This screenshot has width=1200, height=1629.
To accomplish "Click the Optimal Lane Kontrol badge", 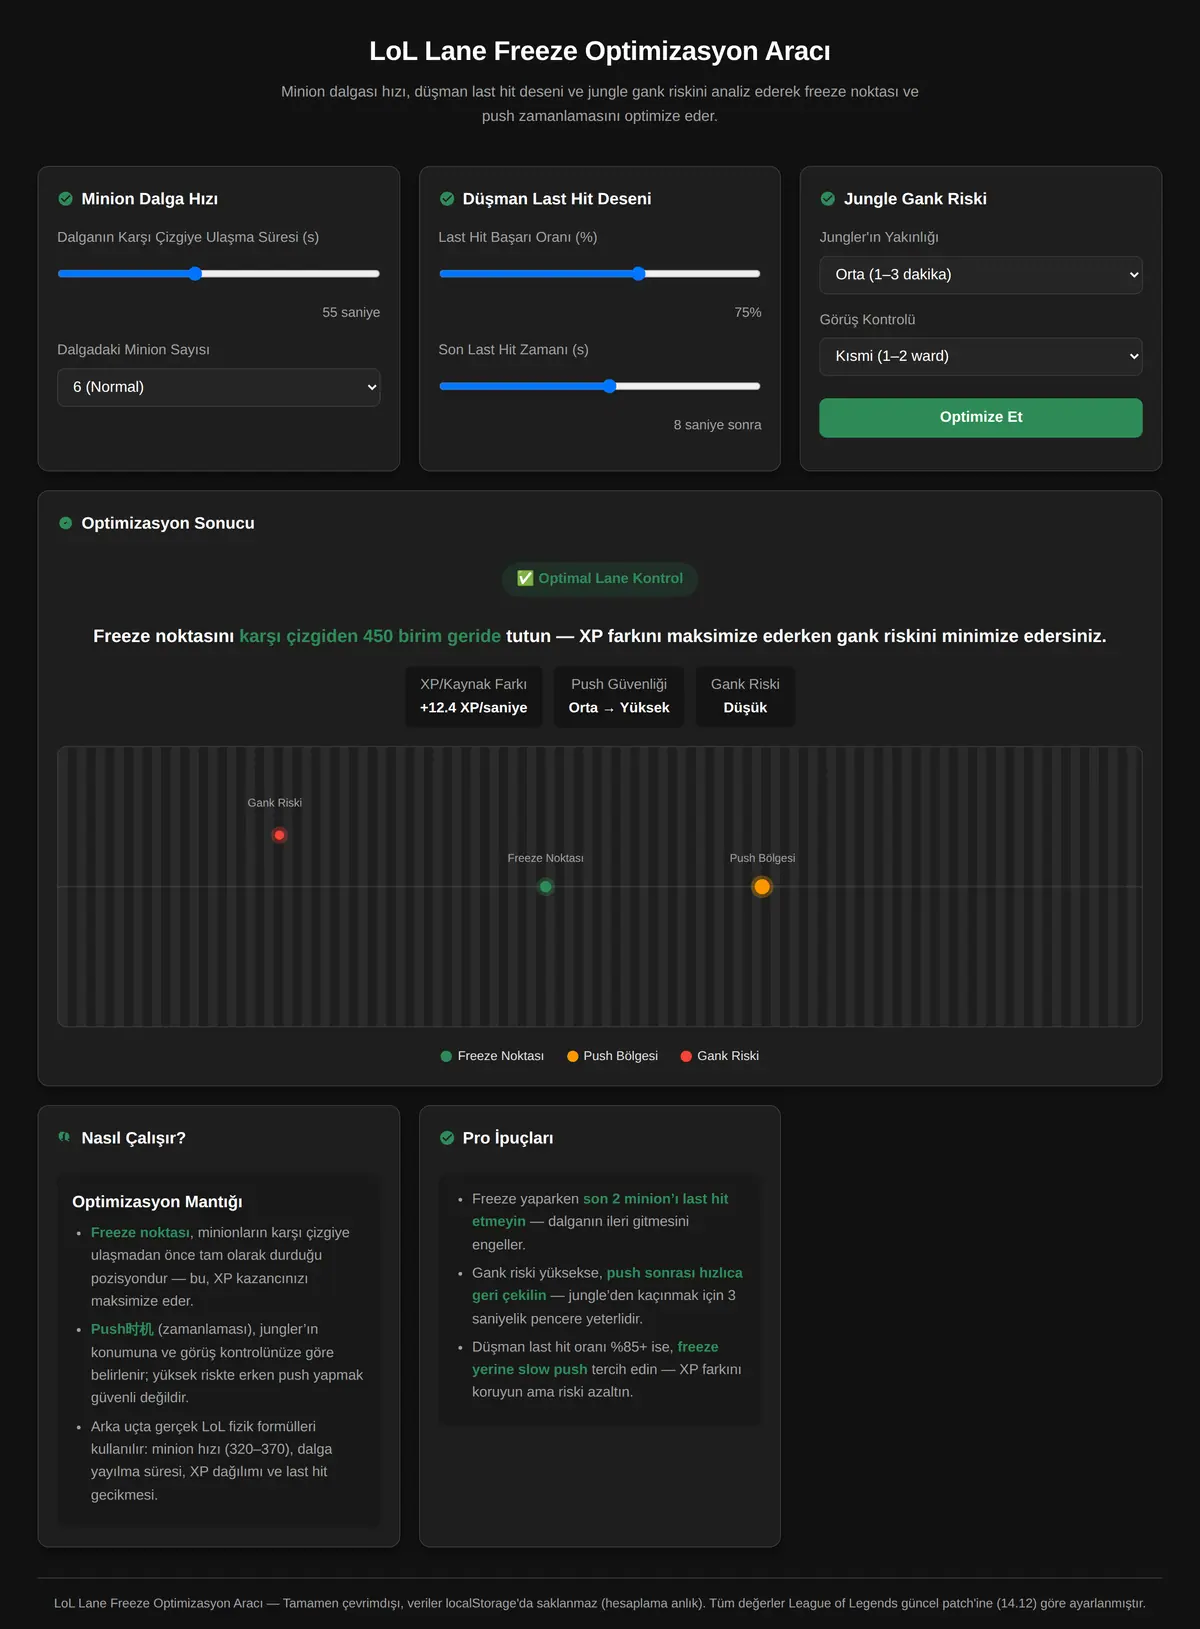I will (x=600, y=579).
